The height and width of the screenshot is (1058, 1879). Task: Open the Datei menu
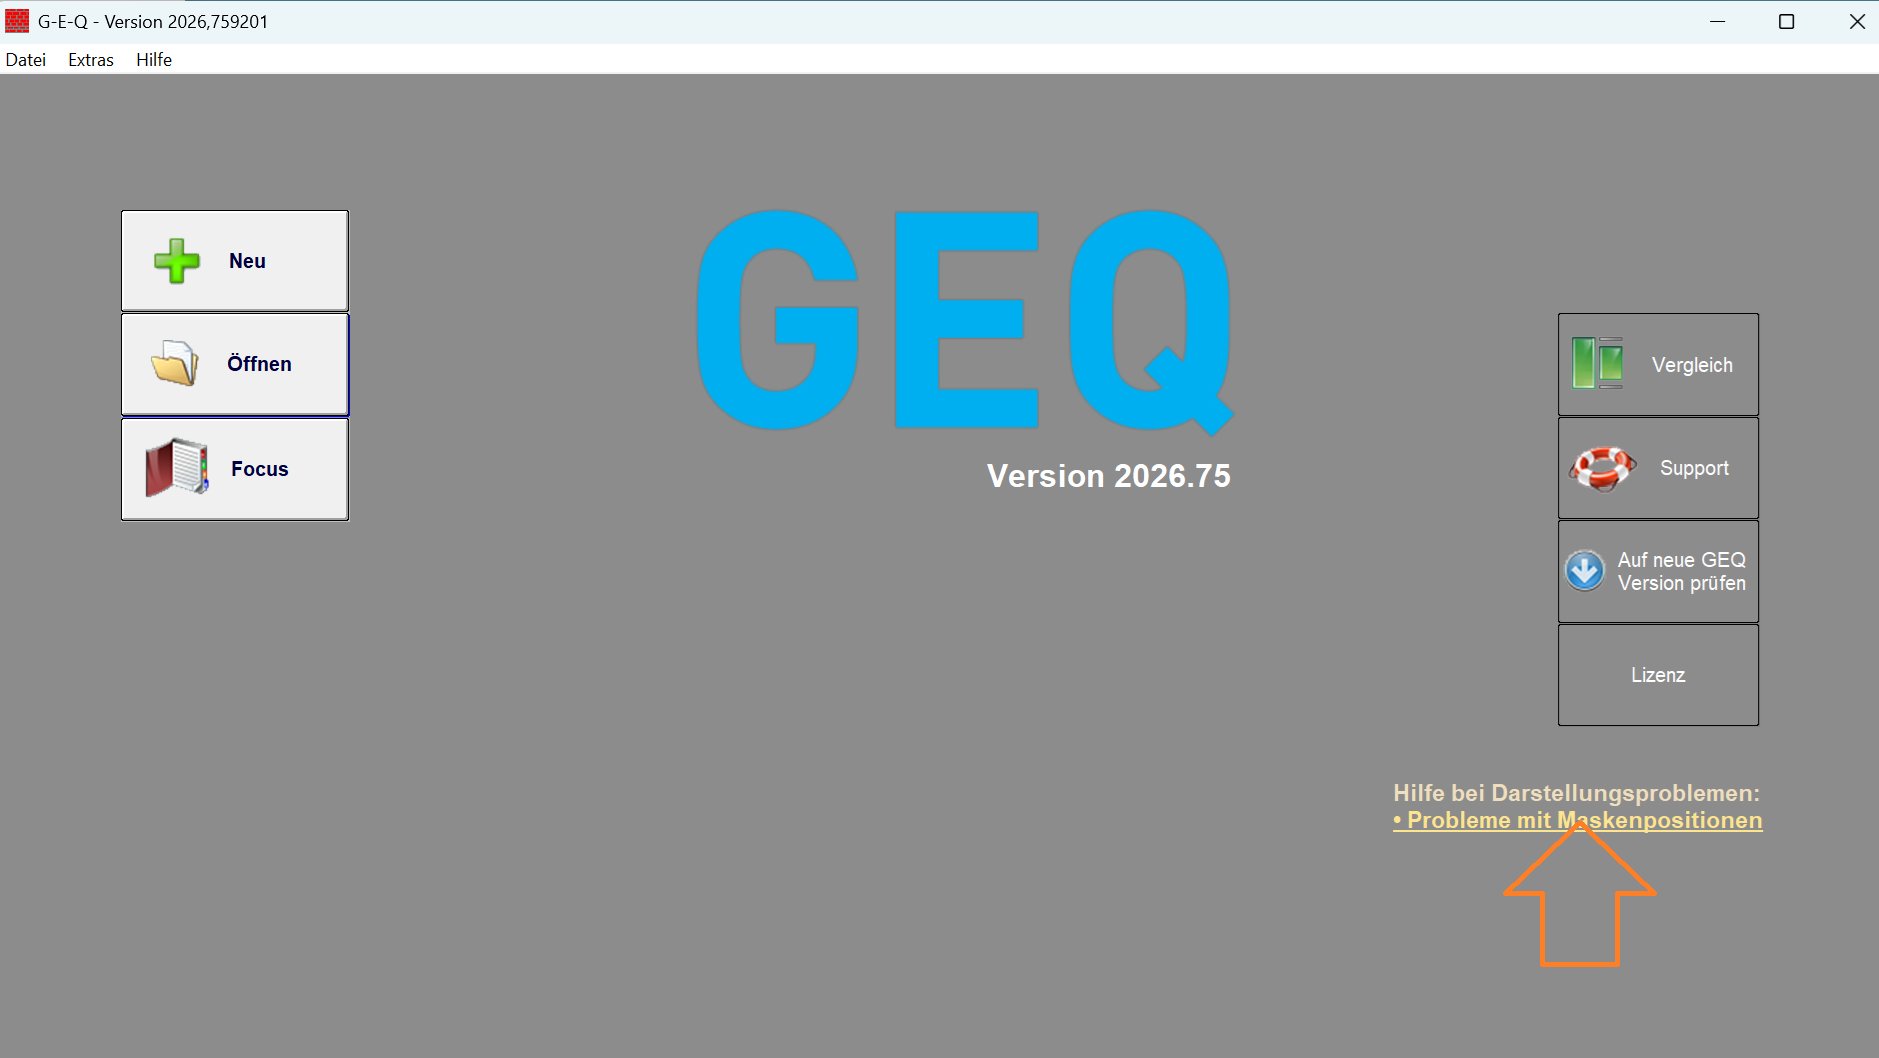[x=26, y=60]
